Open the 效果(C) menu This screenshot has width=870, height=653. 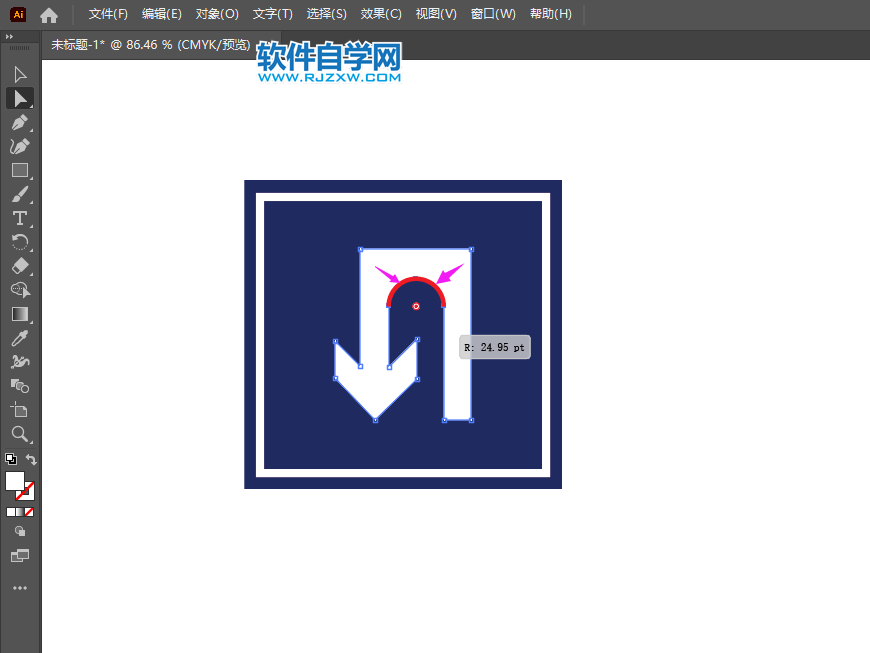point(381,14)
